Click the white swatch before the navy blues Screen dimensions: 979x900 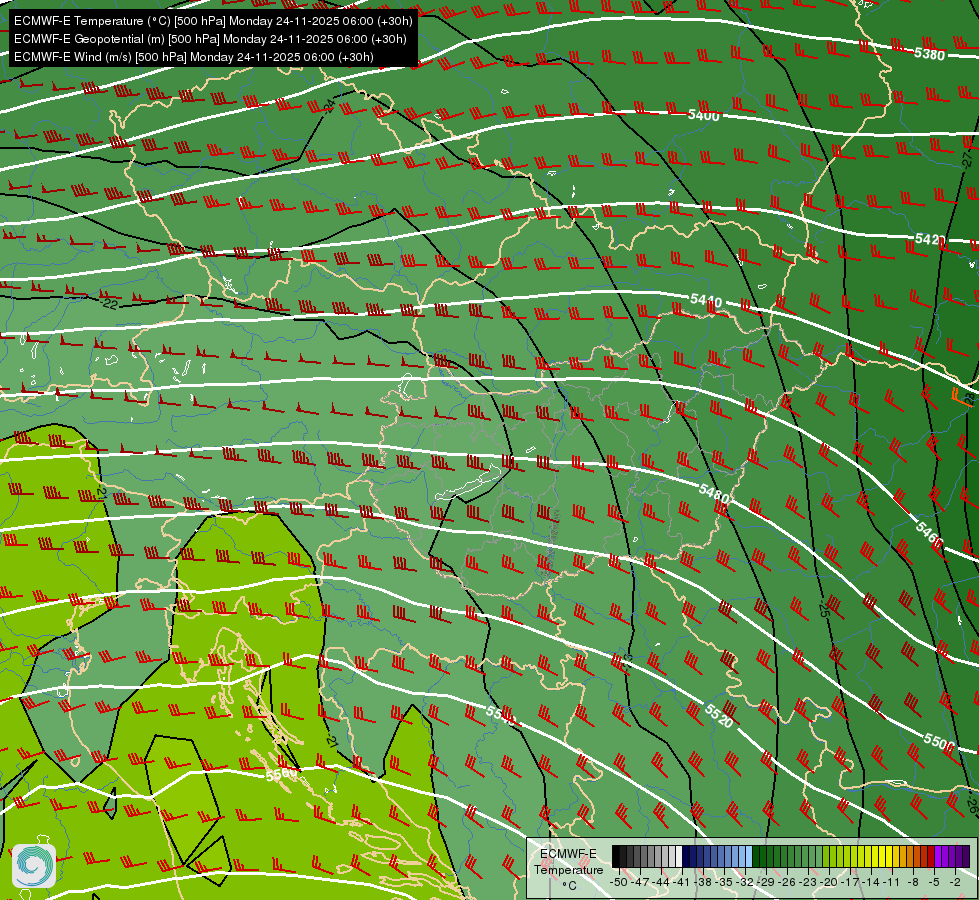(x=679, y=856)
